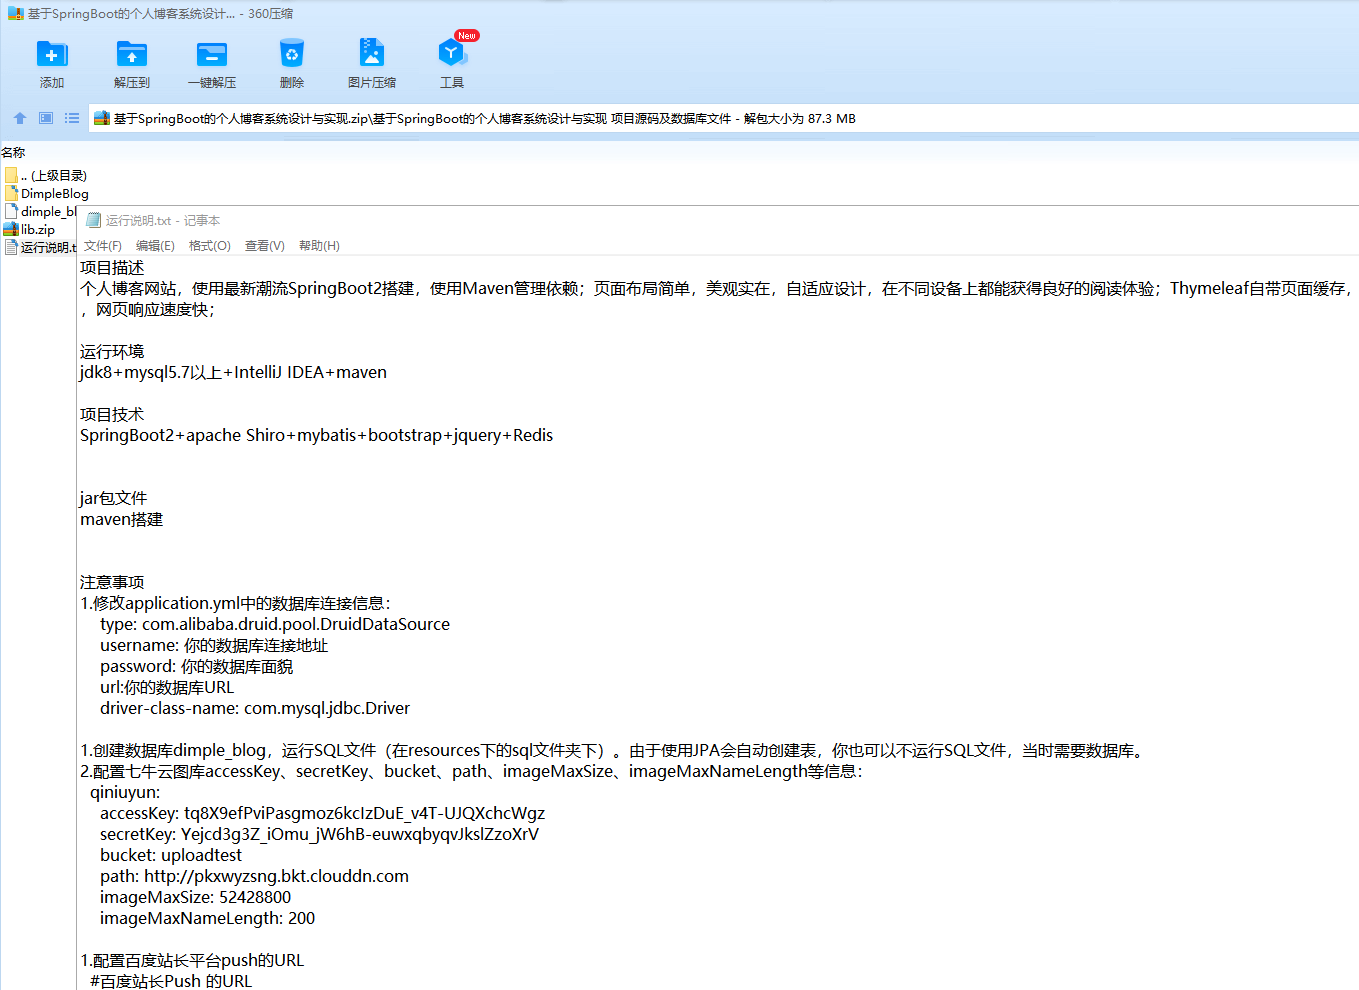This screenshot has width=1359, height=990.
Task: Click the jar包文件 line
Action: (113, 499)
